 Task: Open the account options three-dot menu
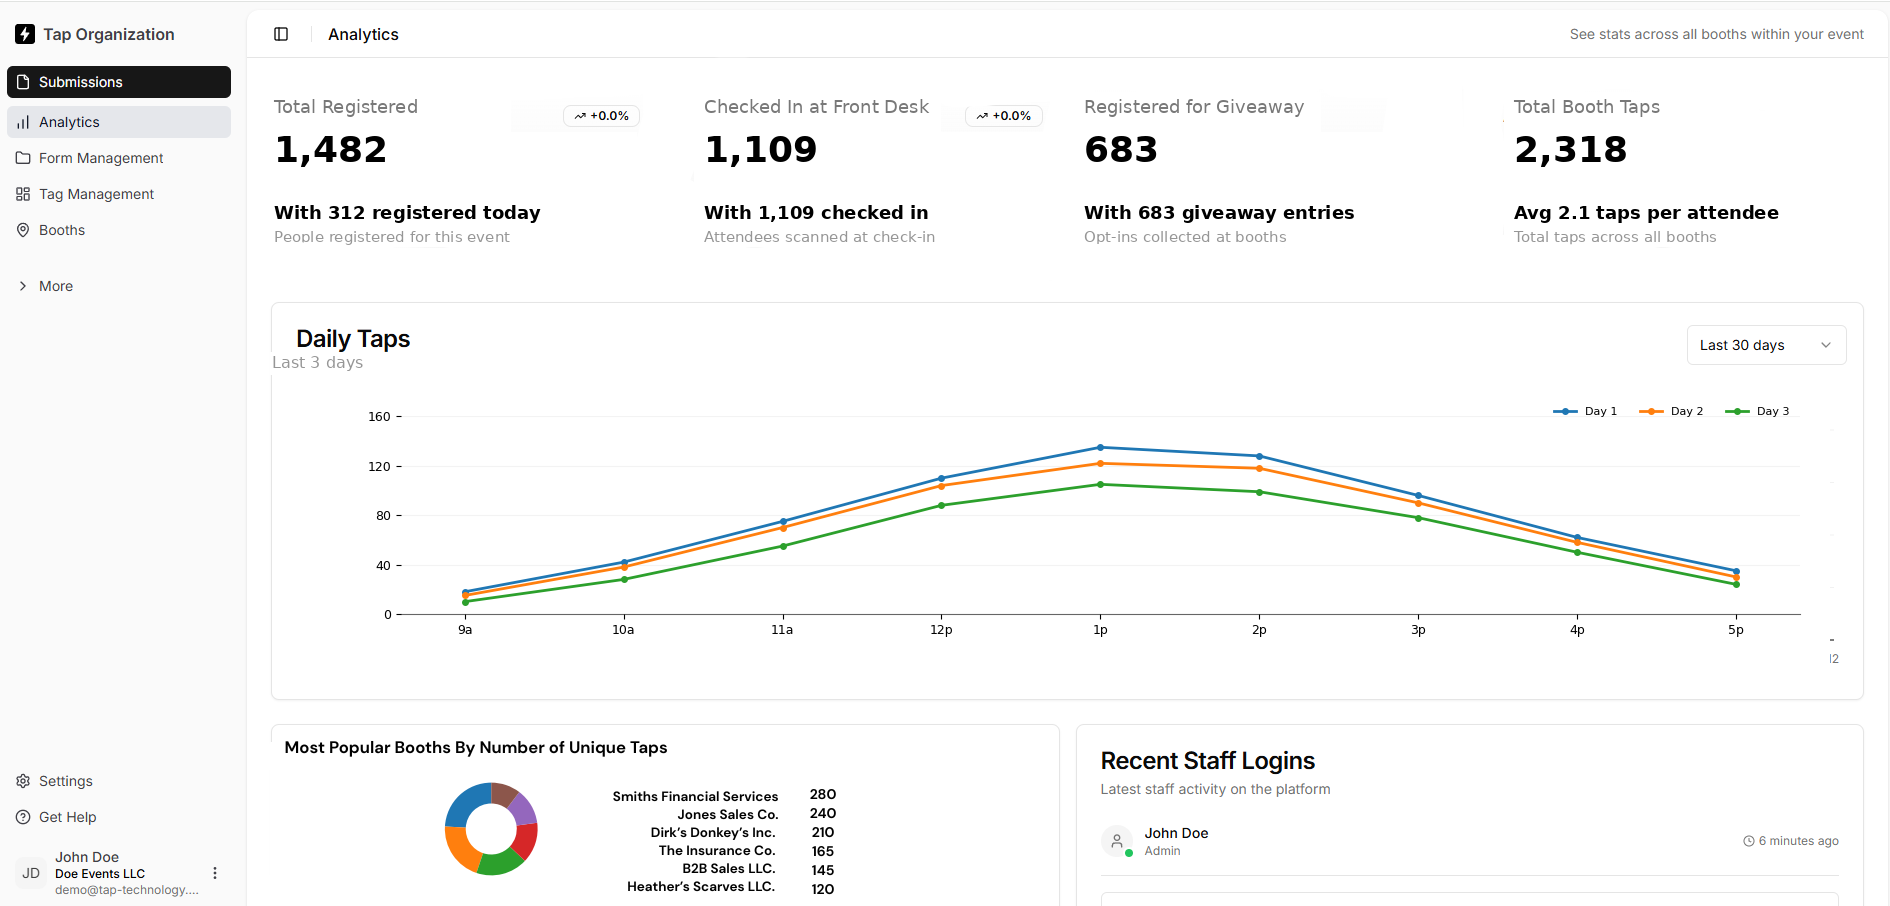click(x=214, y=872)
